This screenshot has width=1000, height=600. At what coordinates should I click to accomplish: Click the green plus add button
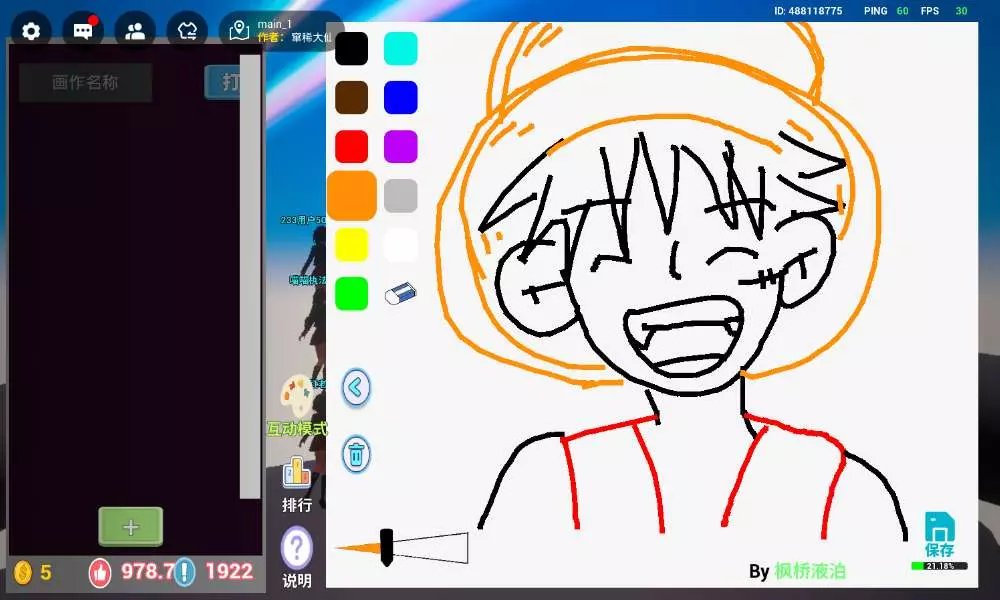click(131, 527)
